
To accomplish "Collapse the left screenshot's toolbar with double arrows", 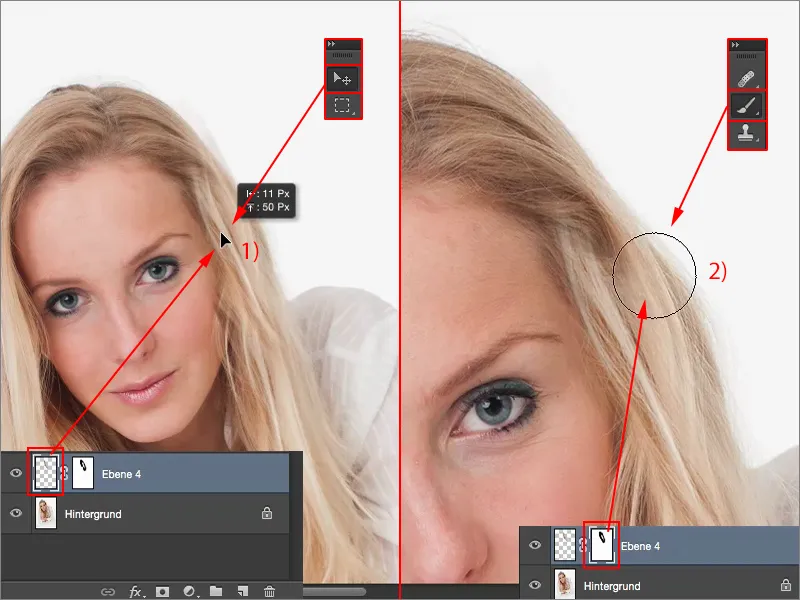I will tap(332, 44).
